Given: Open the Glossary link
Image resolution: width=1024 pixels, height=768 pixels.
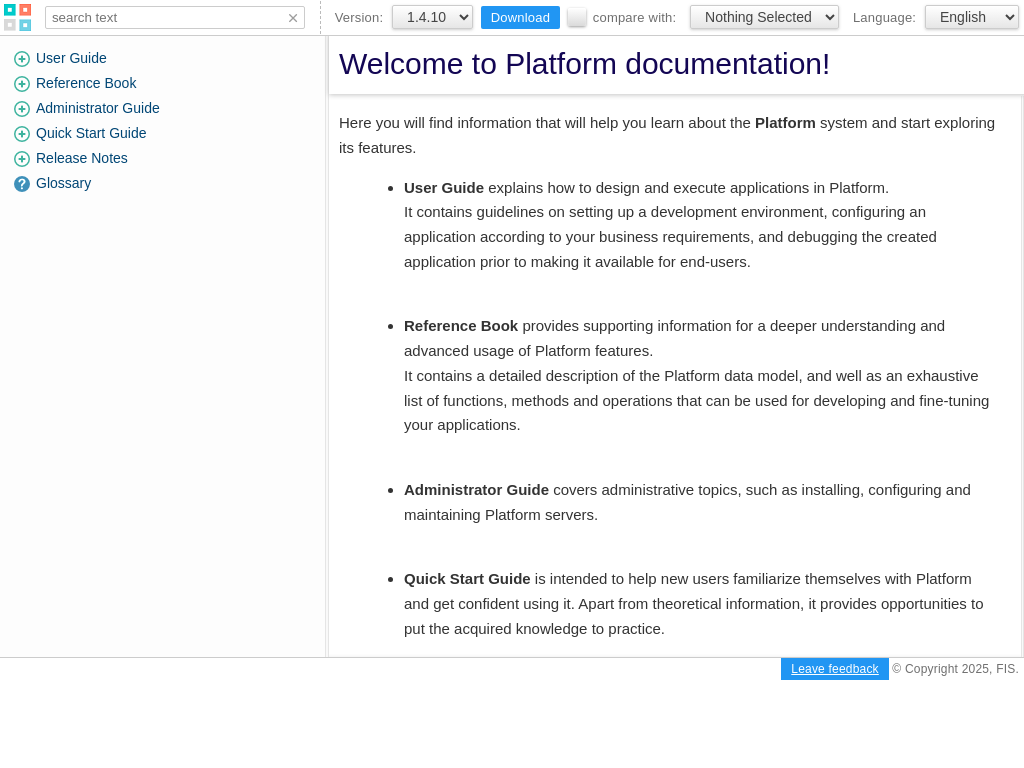Looking at the screenshot, I should 63,183.
